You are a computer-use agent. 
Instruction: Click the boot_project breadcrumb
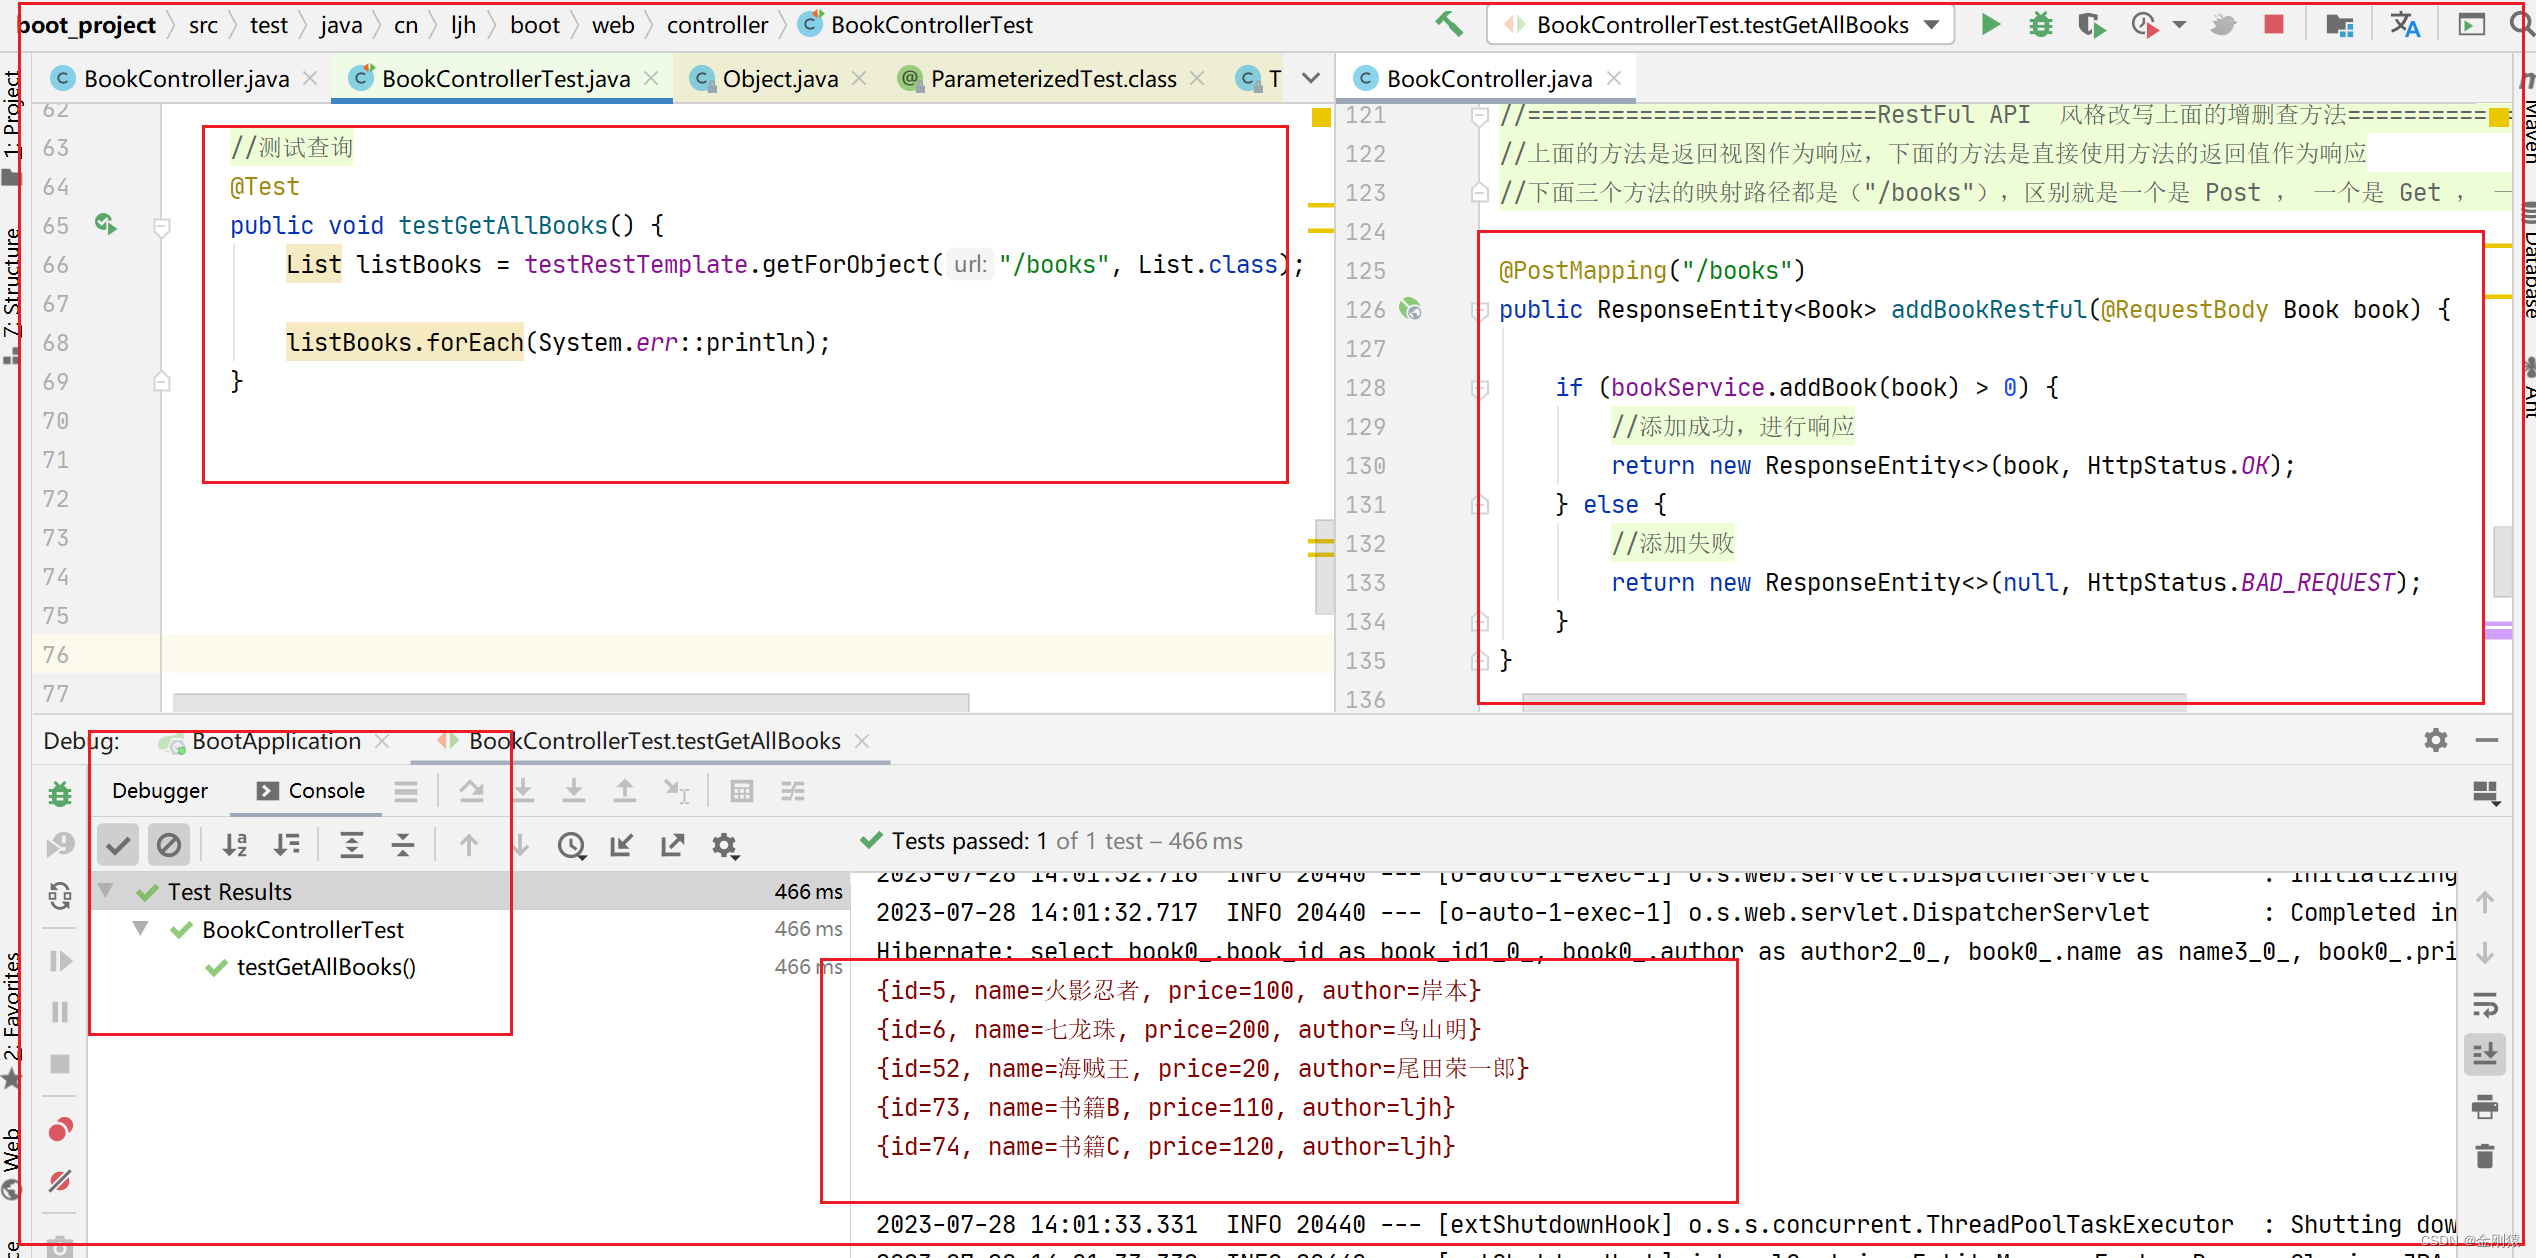(88, 24)
